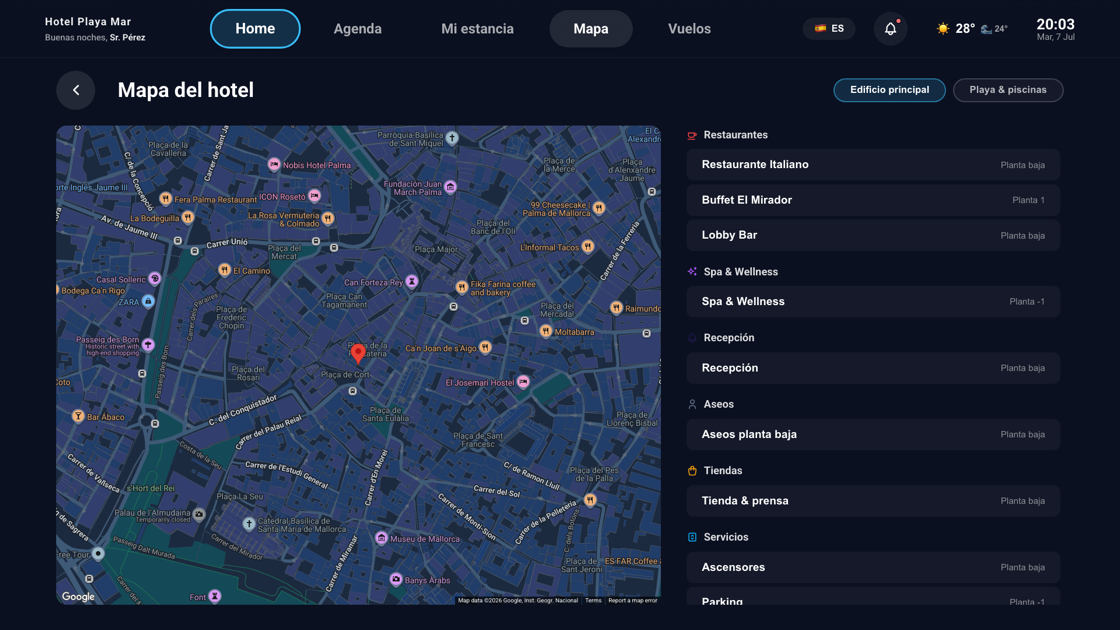This screenshot has width=1120, height=630.
Task: Open Terms link on the map
Action: click(x=593, y=601)
